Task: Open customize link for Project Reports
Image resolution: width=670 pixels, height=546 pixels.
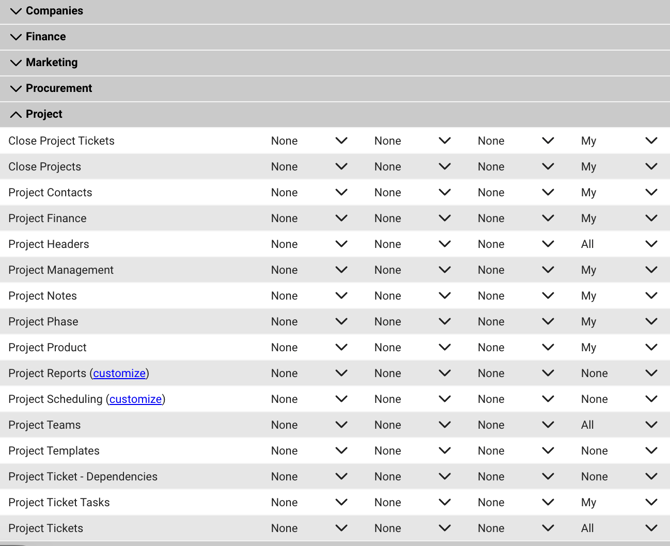Action: pyautogui.click(x=119, y=373)
